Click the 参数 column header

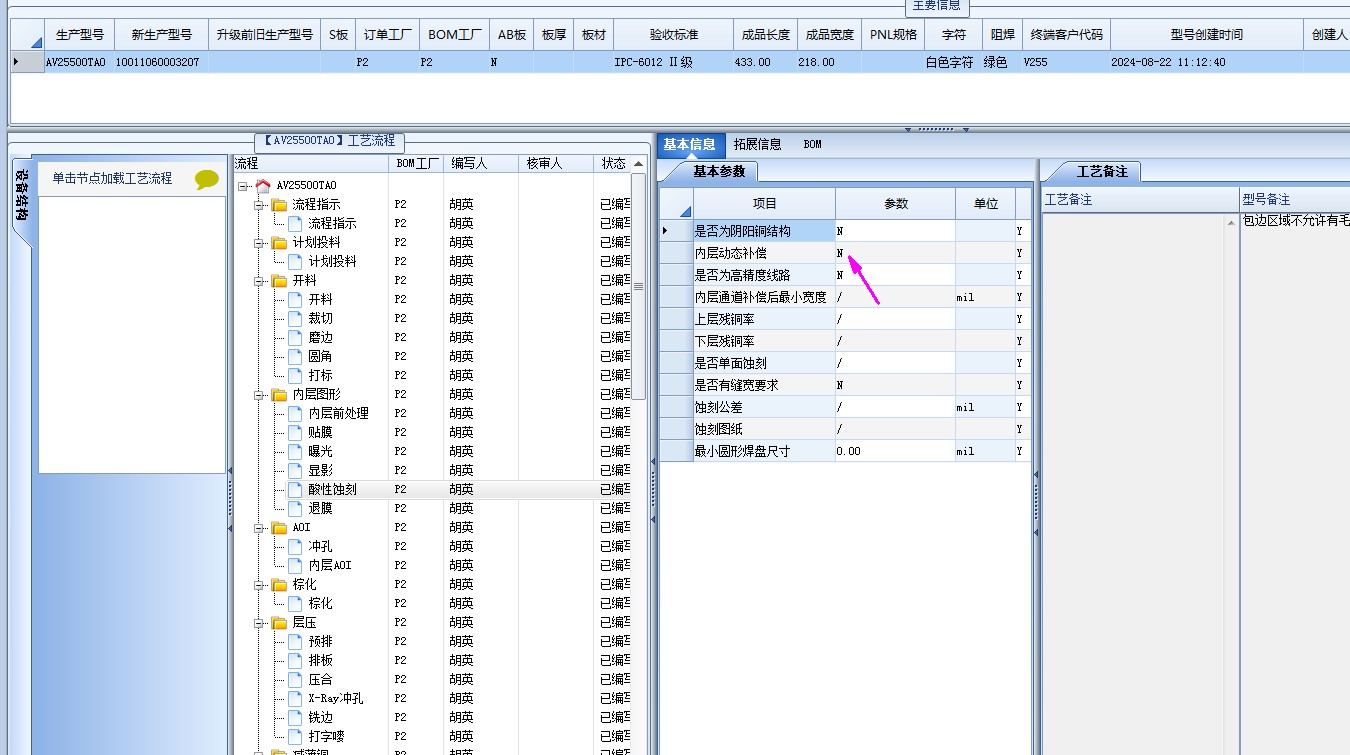point(895,203)
